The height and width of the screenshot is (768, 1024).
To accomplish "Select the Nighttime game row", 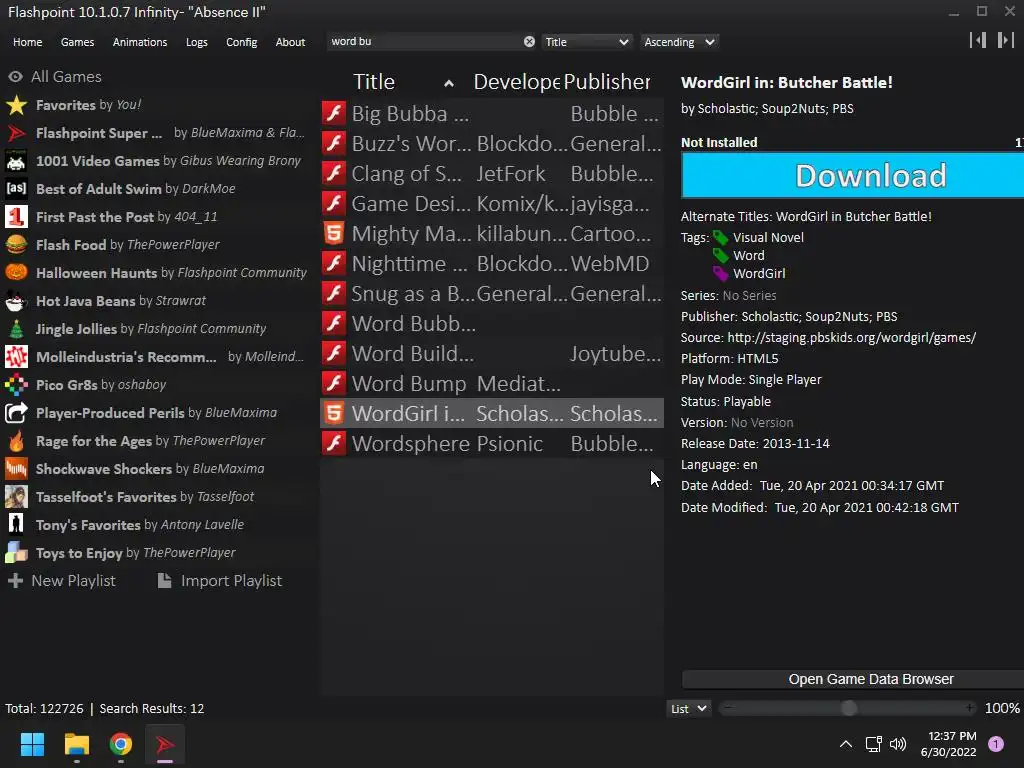I will [492, 263].
